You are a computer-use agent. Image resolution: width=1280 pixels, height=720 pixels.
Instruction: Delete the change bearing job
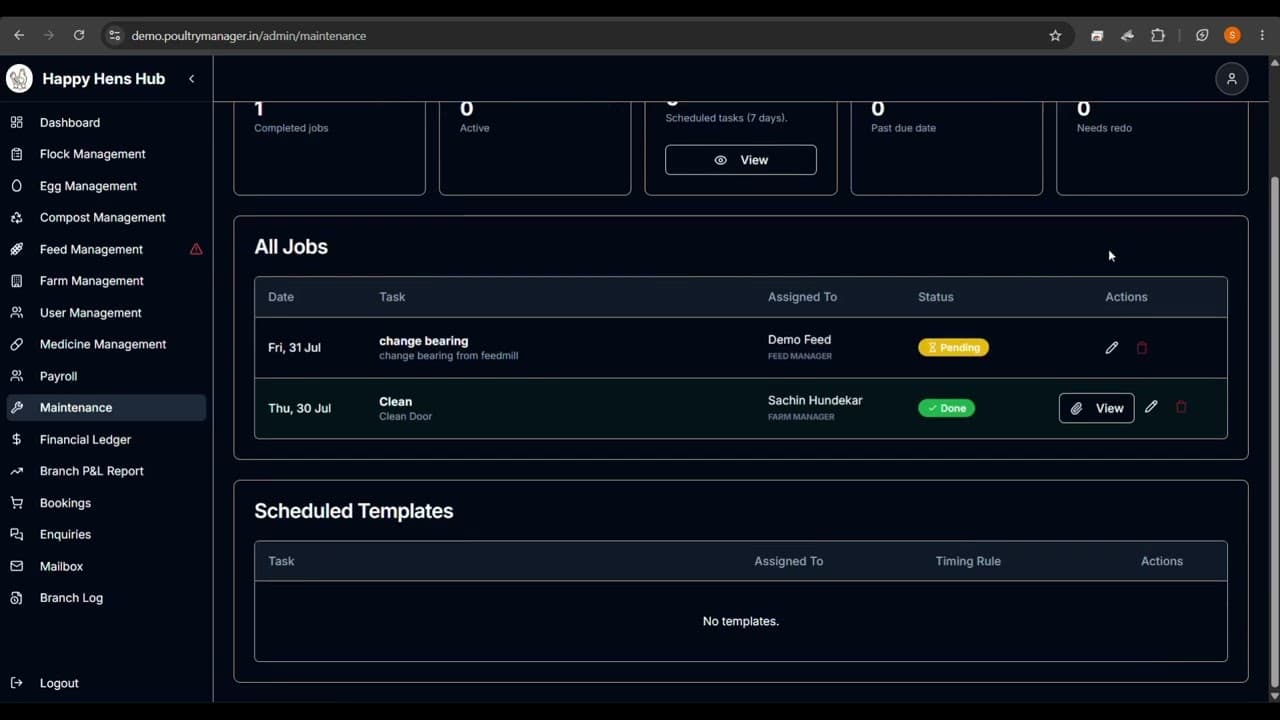(1142, 348)
